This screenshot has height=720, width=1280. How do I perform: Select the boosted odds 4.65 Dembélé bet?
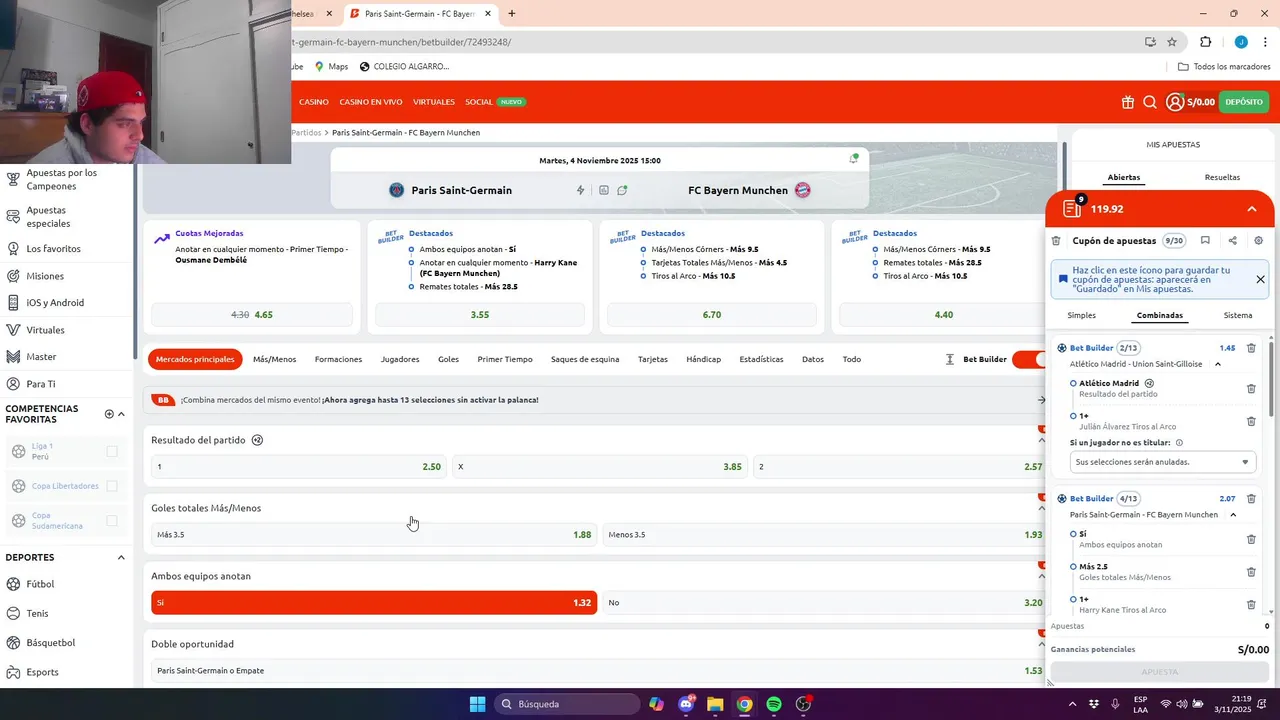[252, 314]
